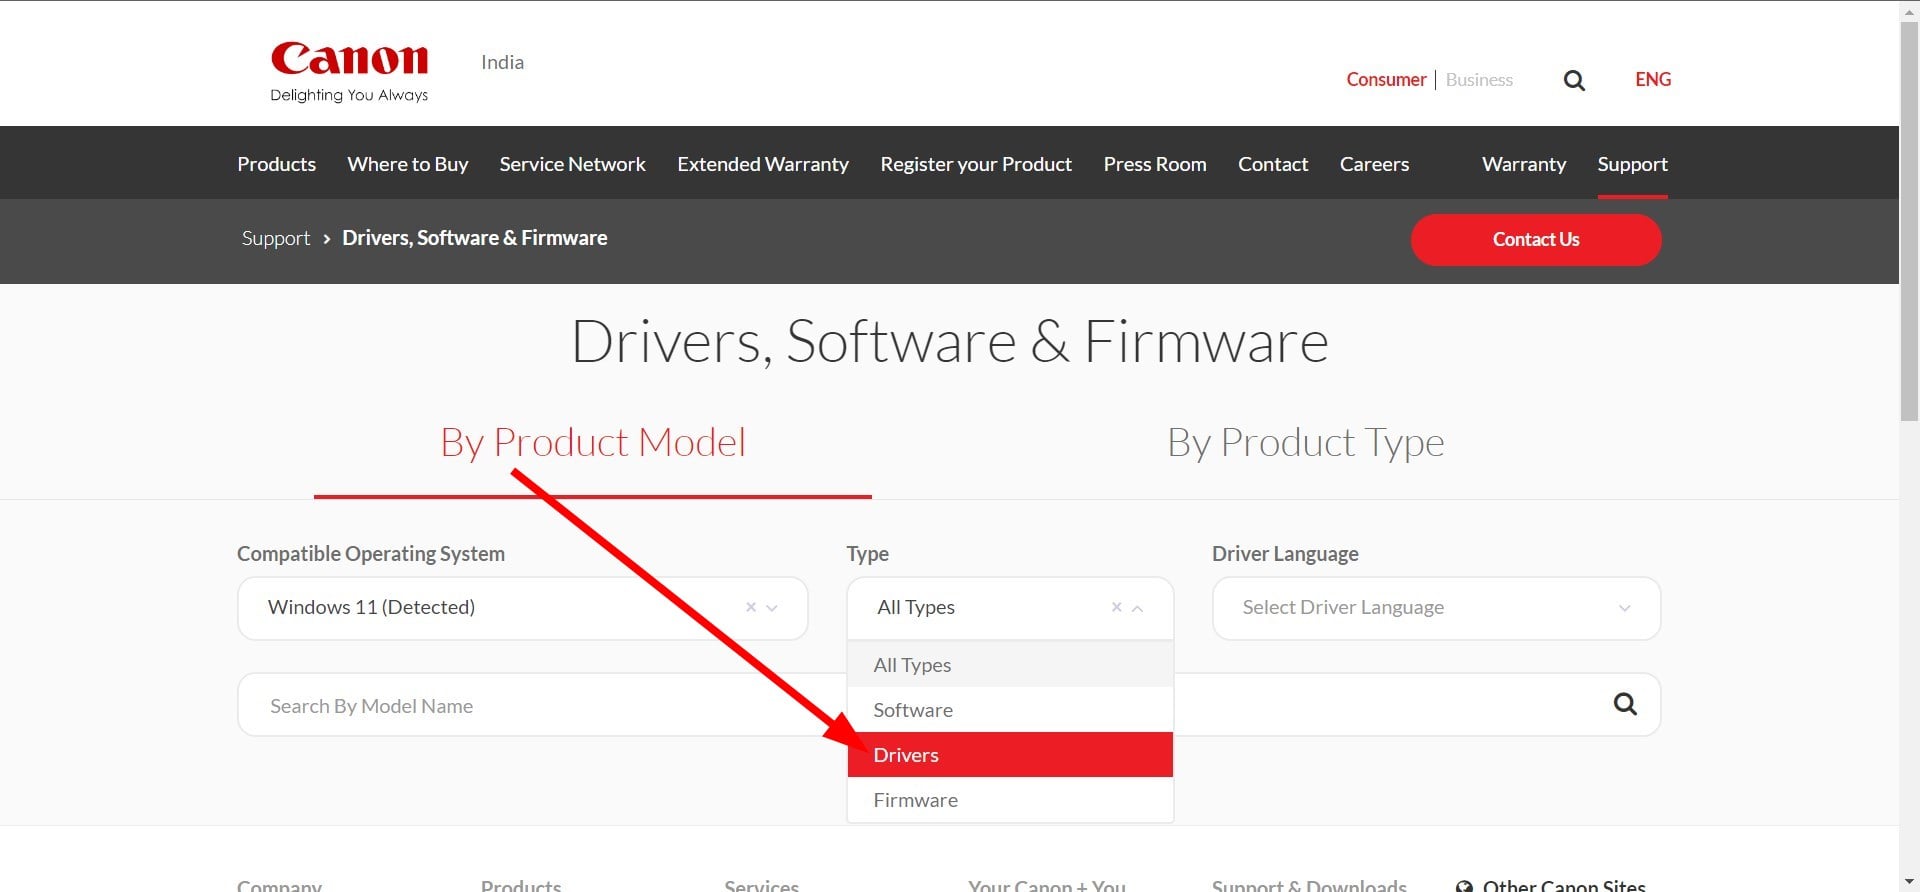The width and height of the screenshot is (1920, 892).
Task: Click the model search magnifier icon
Action: coord(1625,704)
